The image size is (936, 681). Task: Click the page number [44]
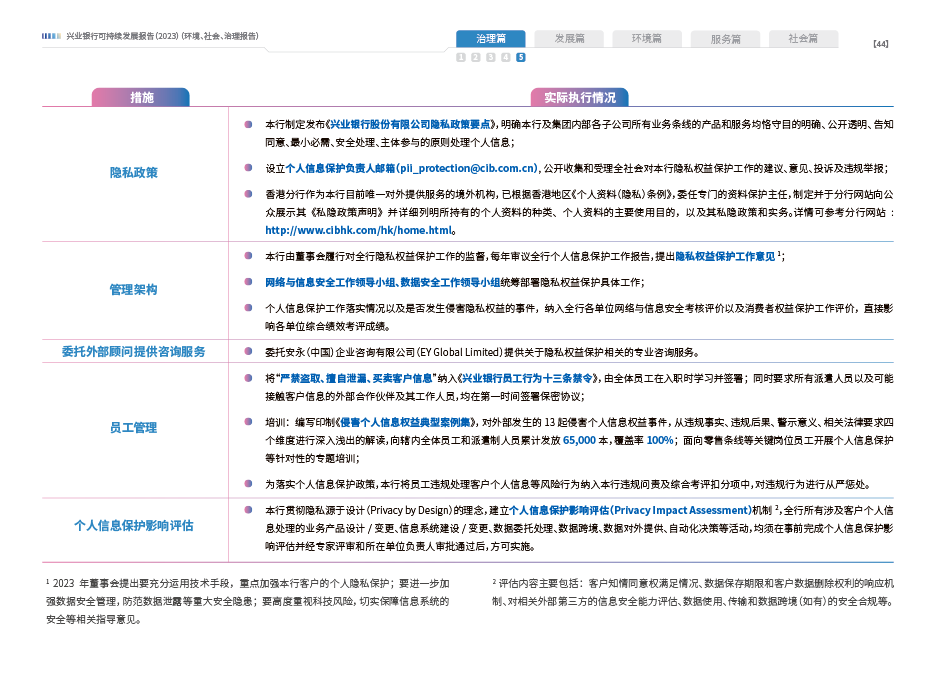pyautogui.click(x=880, y=44)
